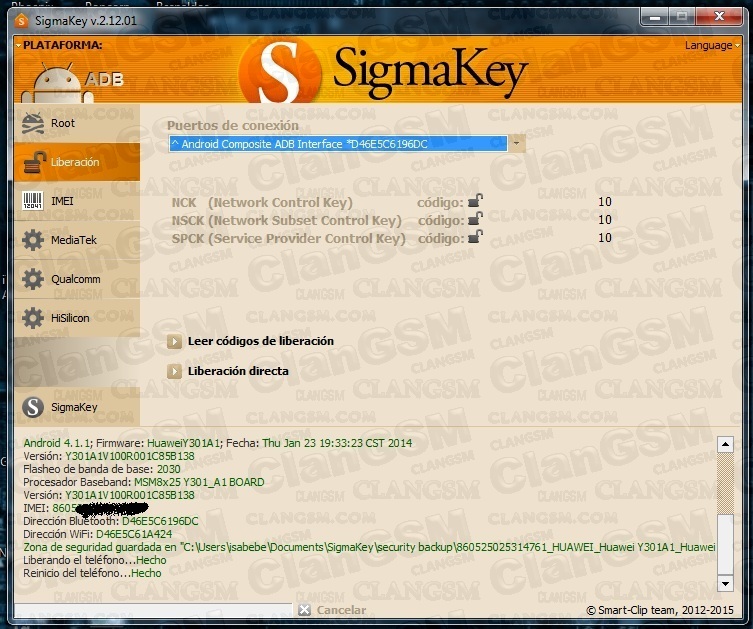Screen dimensions: 753x629
Task: Click the Procesador Baseband log line
Action: [144, 482]
